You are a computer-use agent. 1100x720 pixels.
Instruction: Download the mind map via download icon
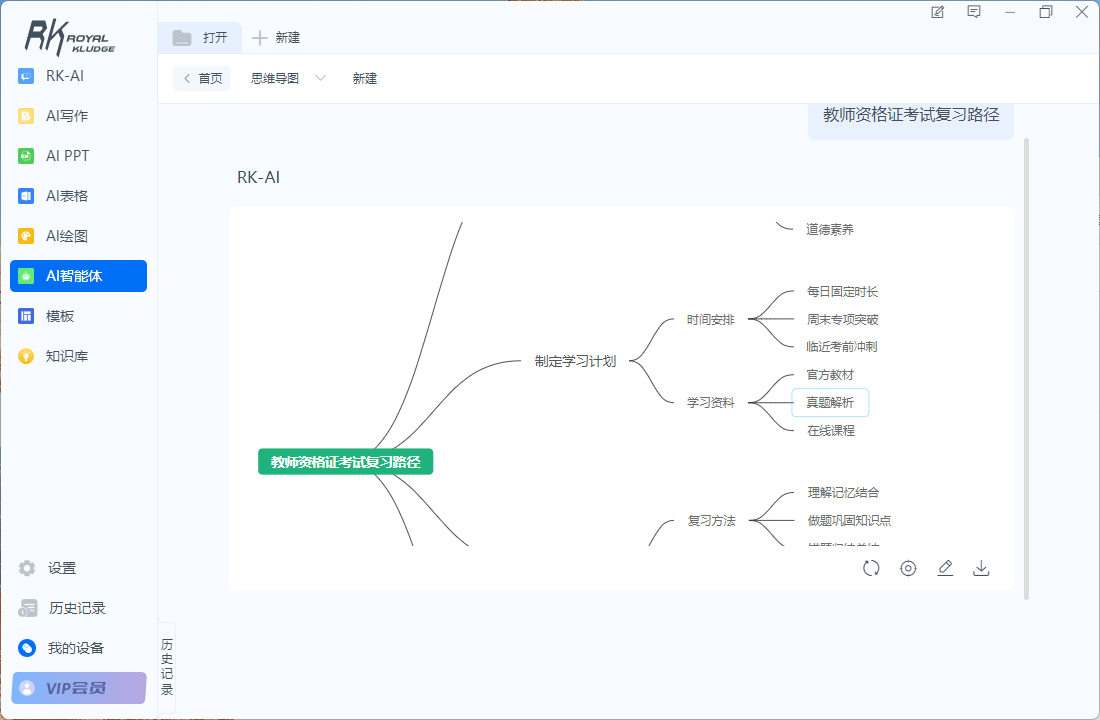click(981, 568)
